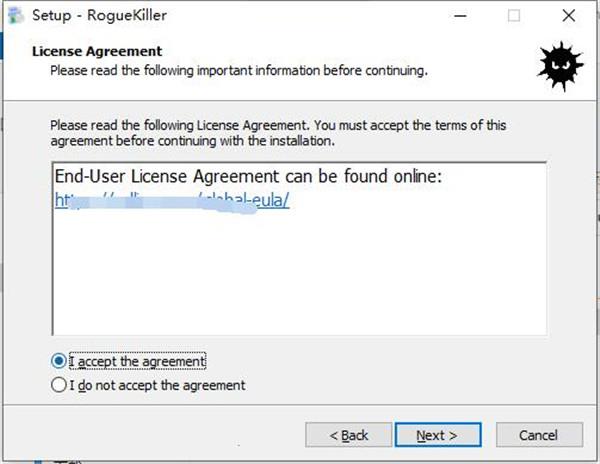Select 'I do not accept the agreement' option
This screenshot has height=464, width=600.
point(59,384)
